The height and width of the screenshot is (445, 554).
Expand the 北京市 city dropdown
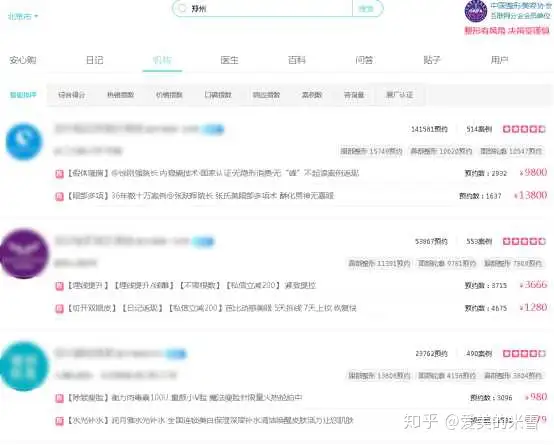click(23, 16)
